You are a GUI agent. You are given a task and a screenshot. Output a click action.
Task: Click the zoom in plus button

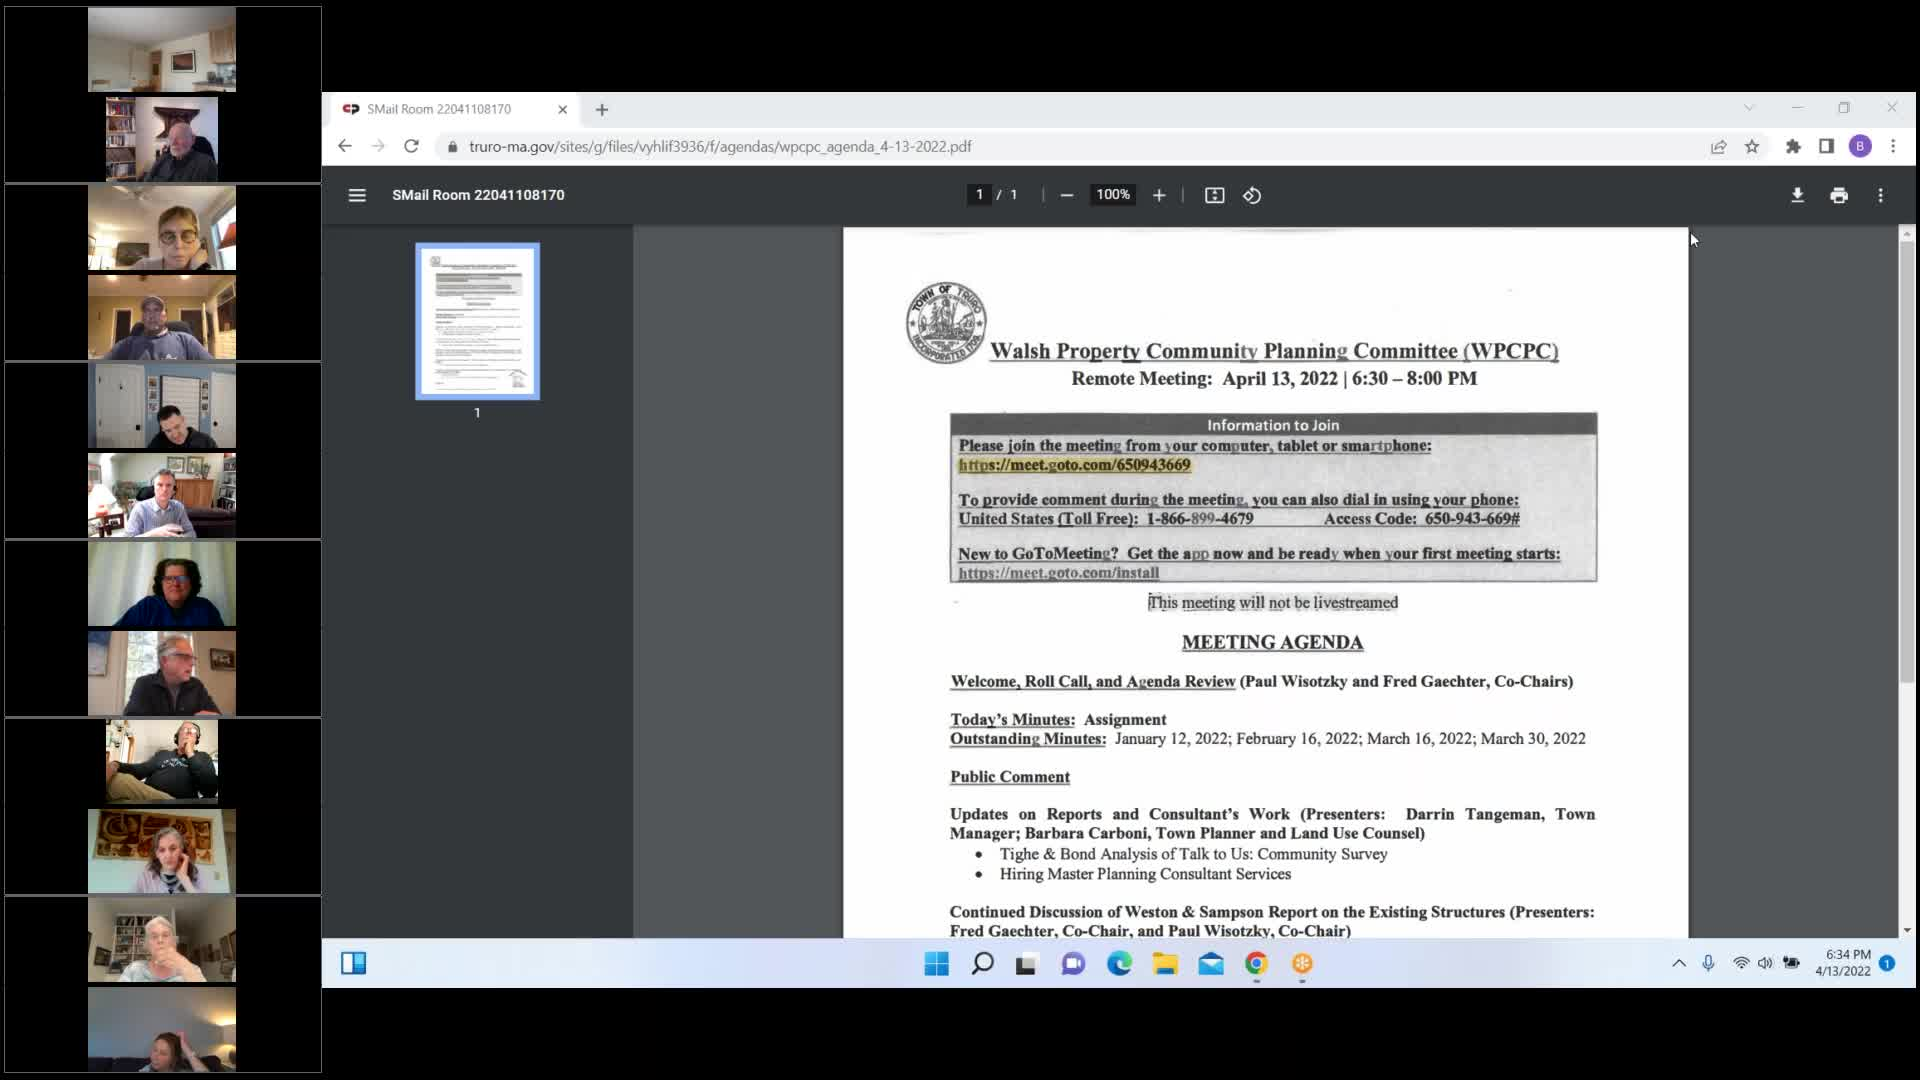[1159, 195]
